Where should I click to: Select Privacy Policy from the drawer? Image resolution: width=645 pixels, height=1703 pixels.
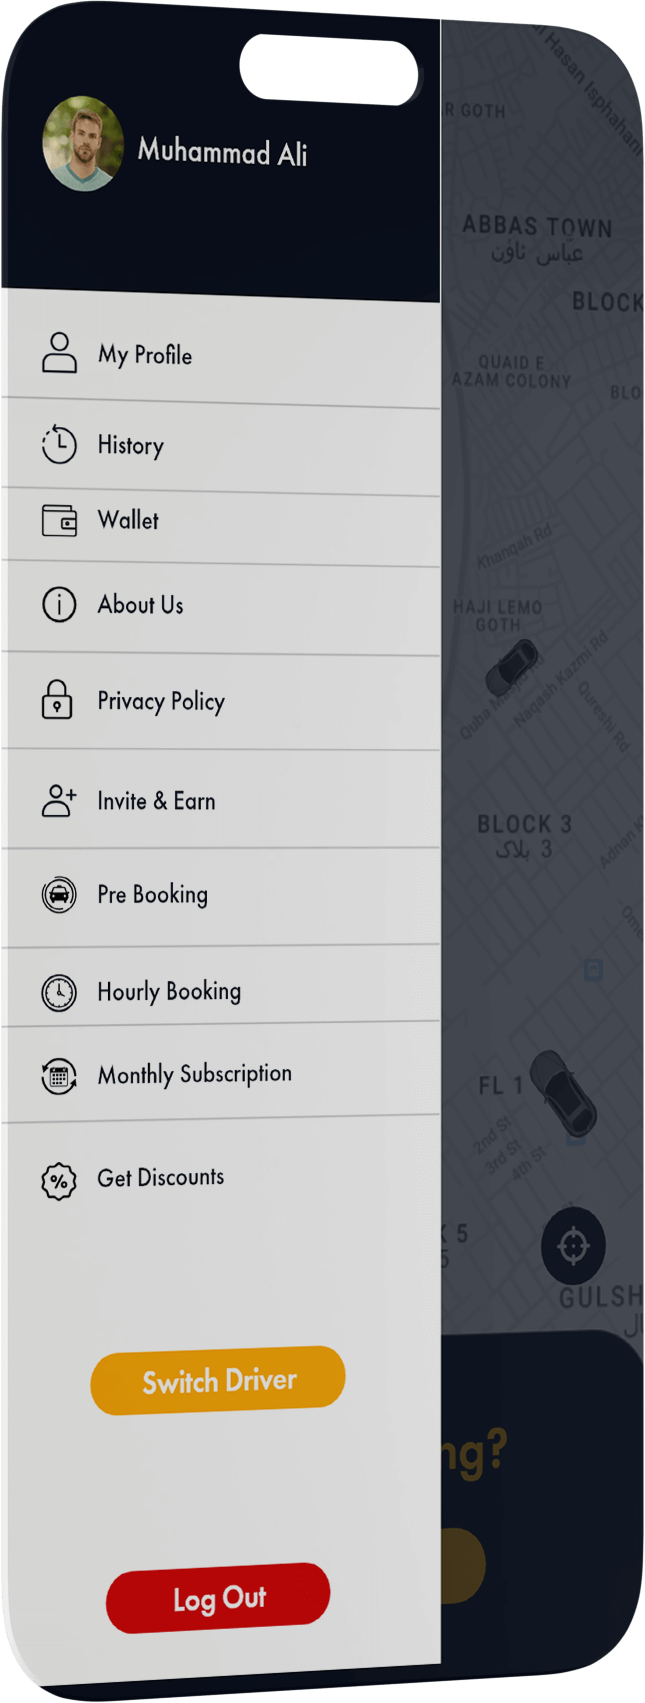(161, 701)
